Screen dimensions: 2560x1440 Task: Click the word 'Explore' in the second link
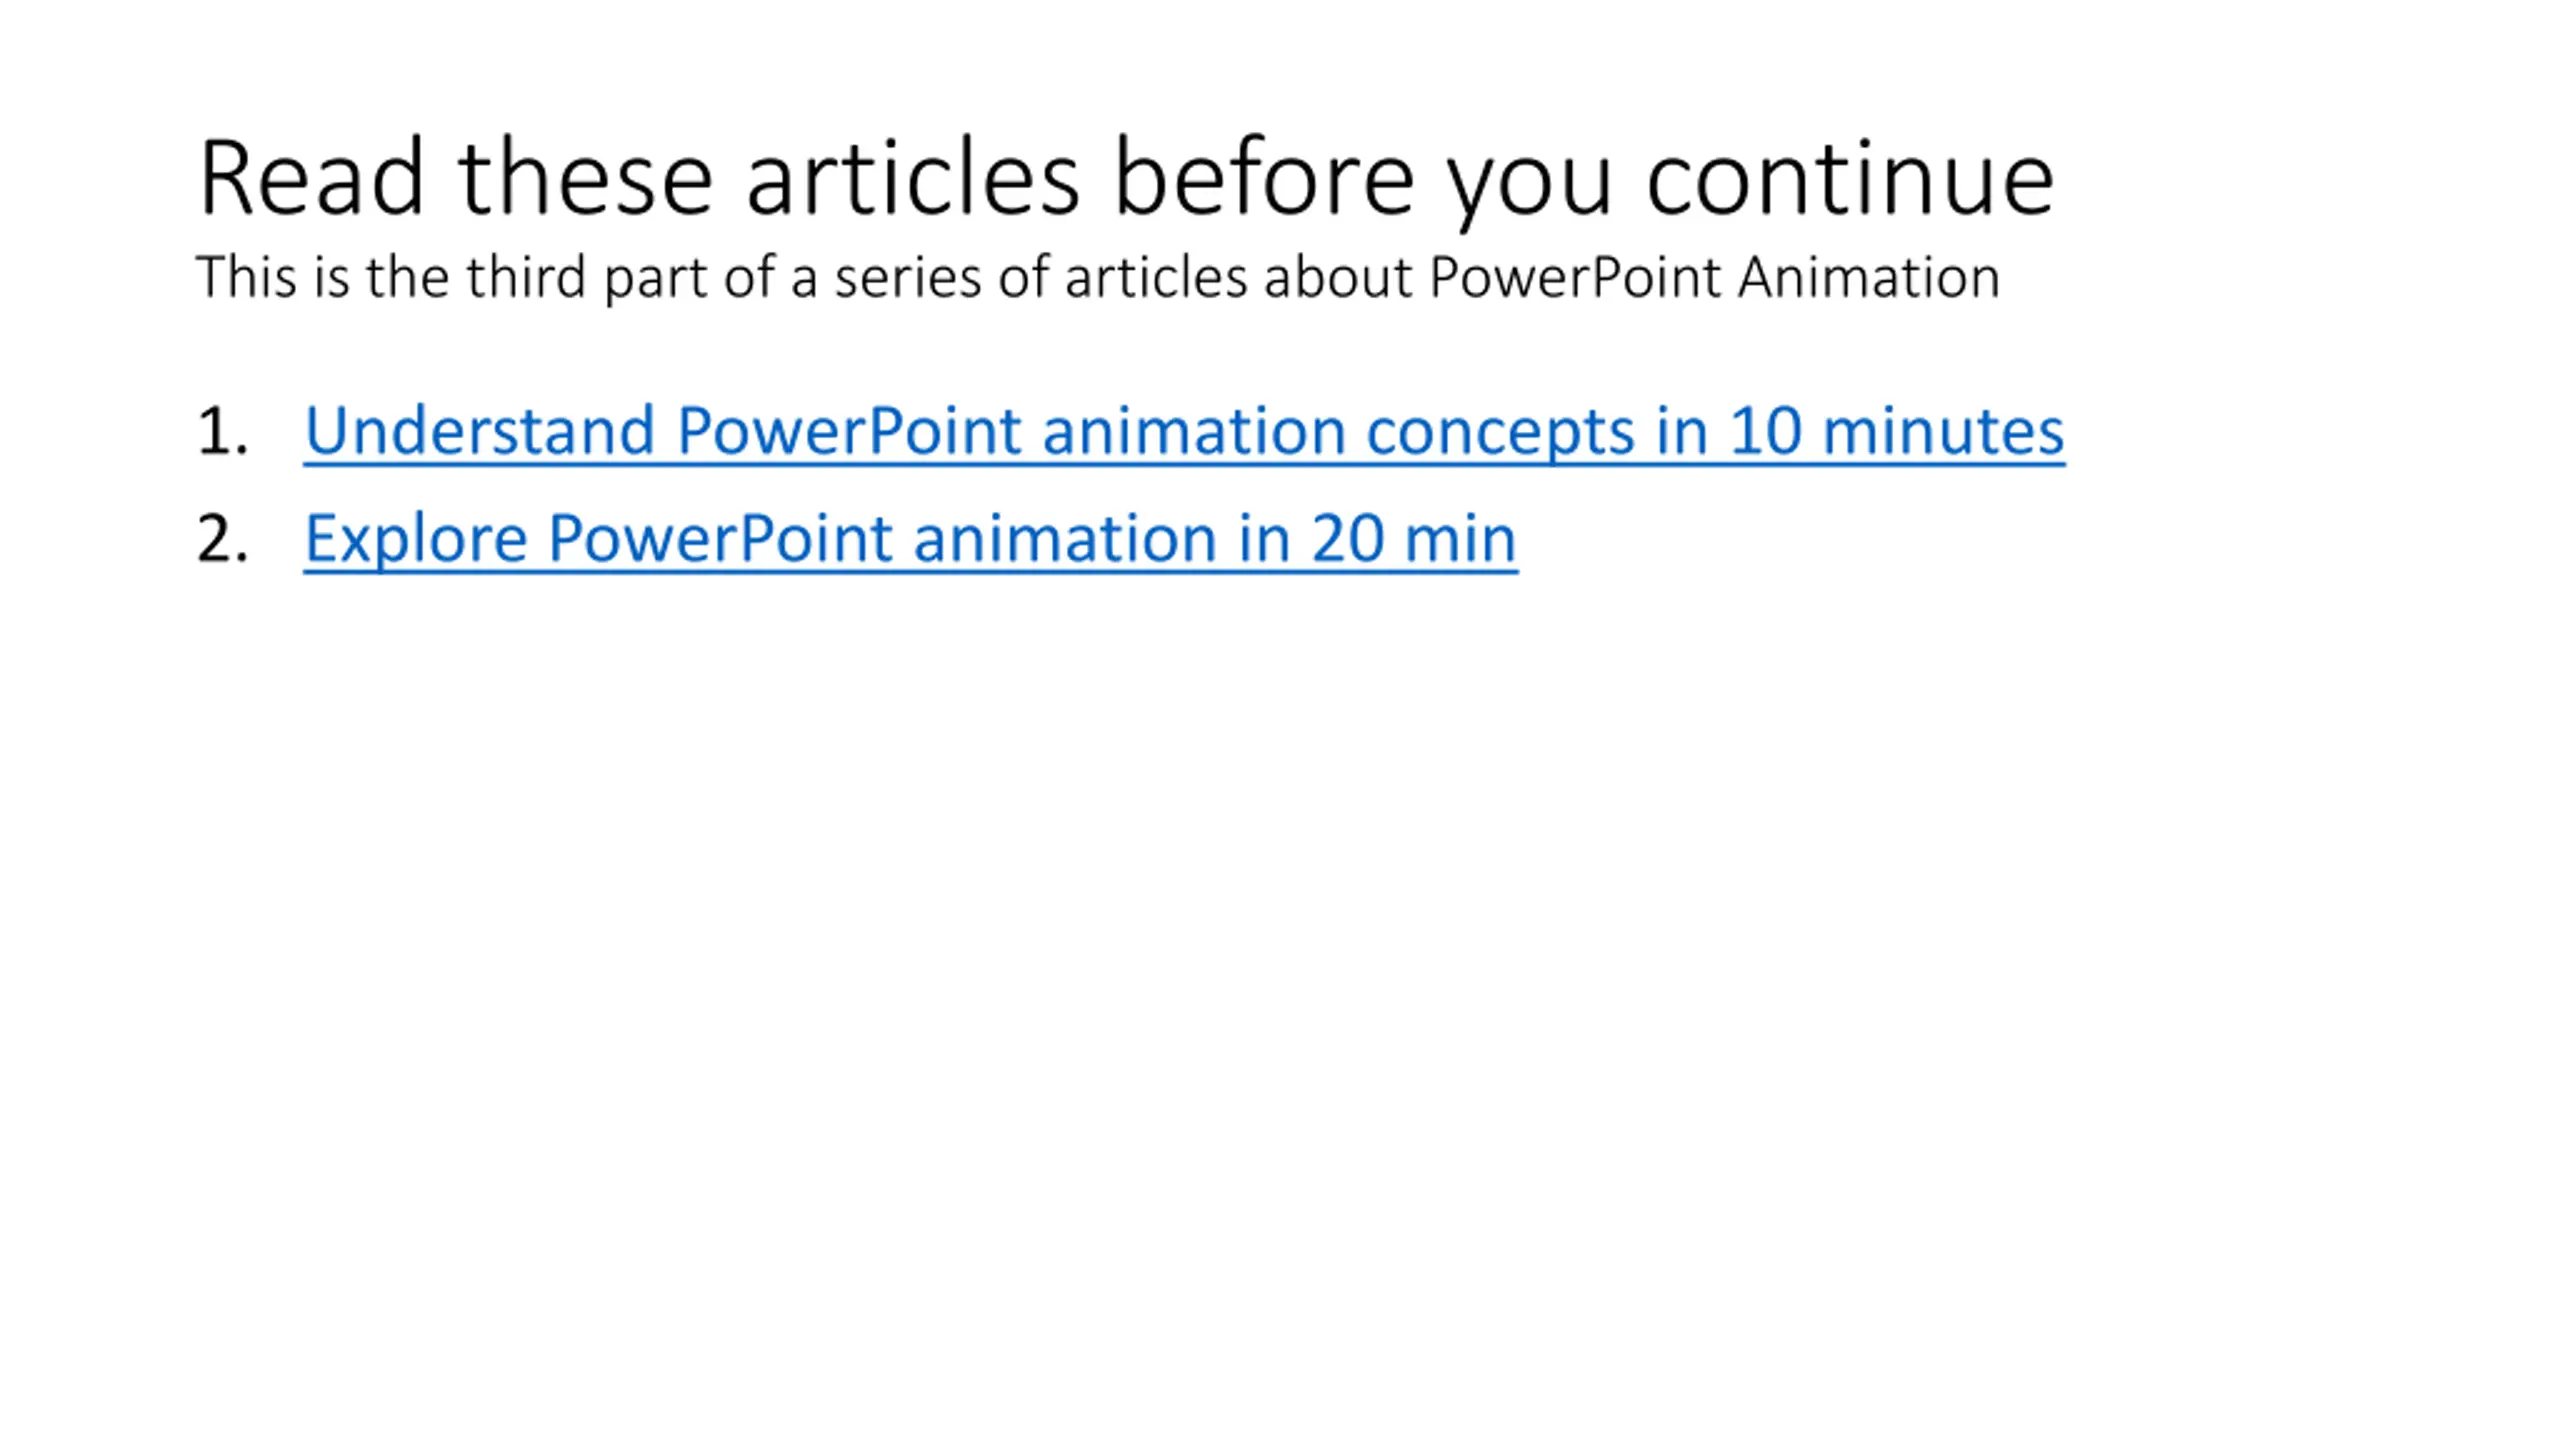coord(415,540)
